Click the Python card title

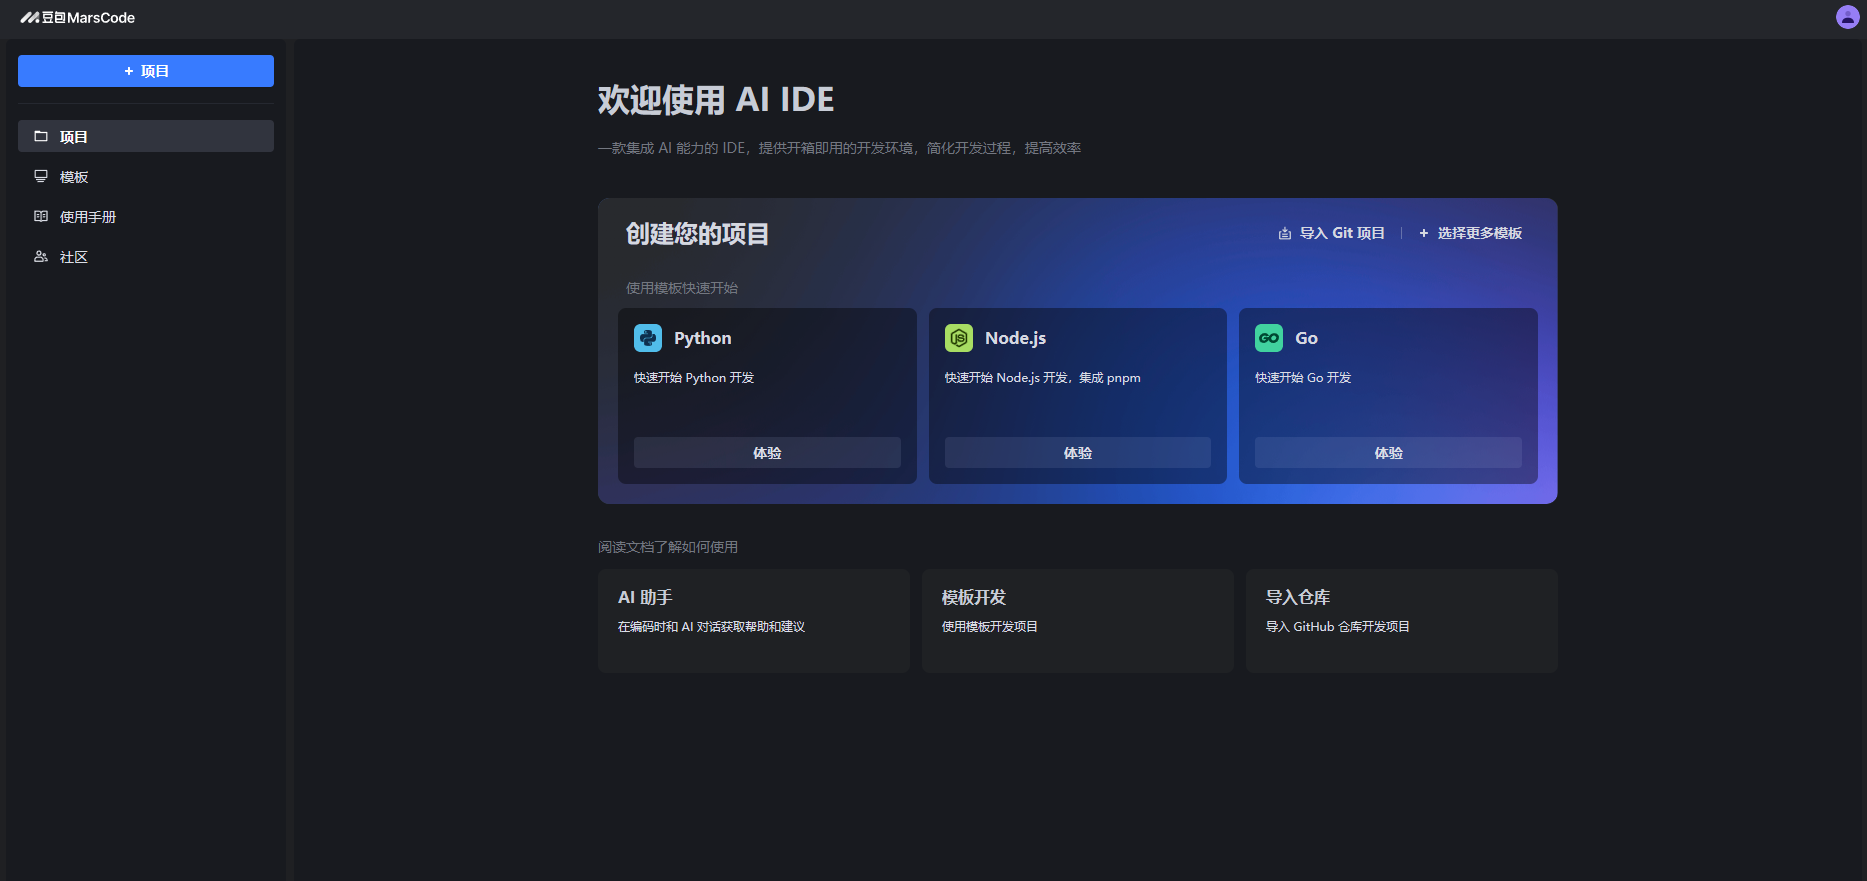[x=703, y=338]
